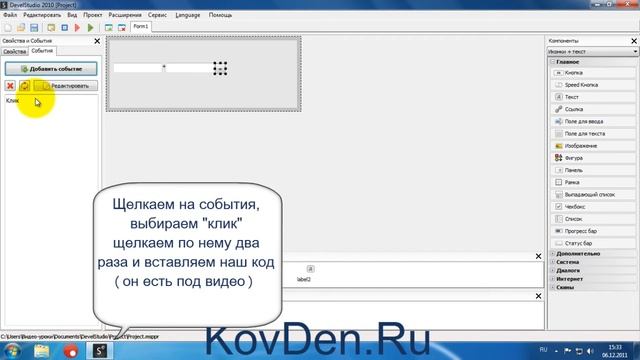Screen dimensions: 640x360
Task: Click the Open project folder icon
Action: pyautogui.click(x=21, y=28)
